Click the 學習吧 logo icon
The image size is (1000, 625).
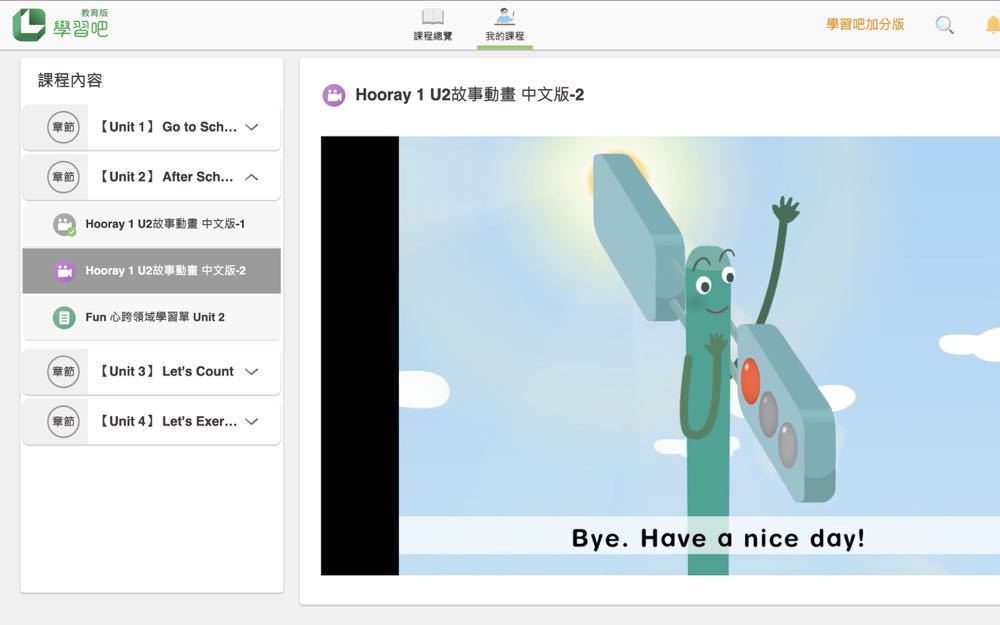(x=29, y=25)
